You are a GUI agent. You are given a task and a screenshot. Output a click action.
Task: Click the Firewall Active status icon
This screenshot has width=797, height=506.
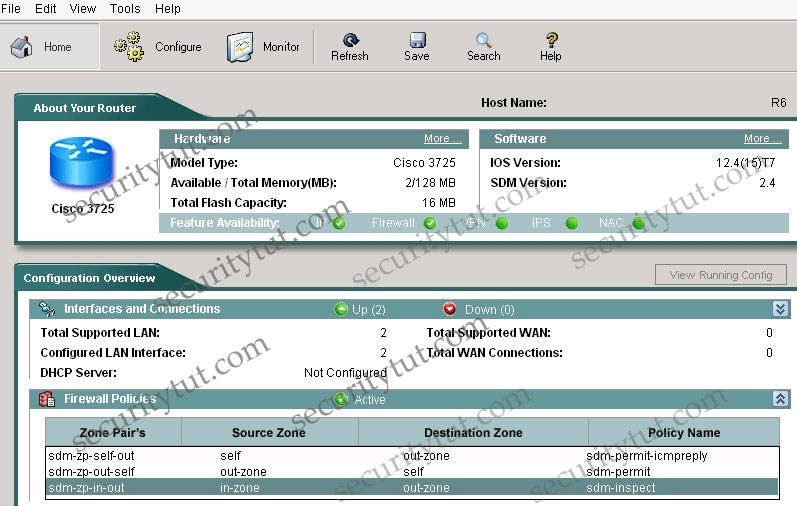tap(341, 399)
